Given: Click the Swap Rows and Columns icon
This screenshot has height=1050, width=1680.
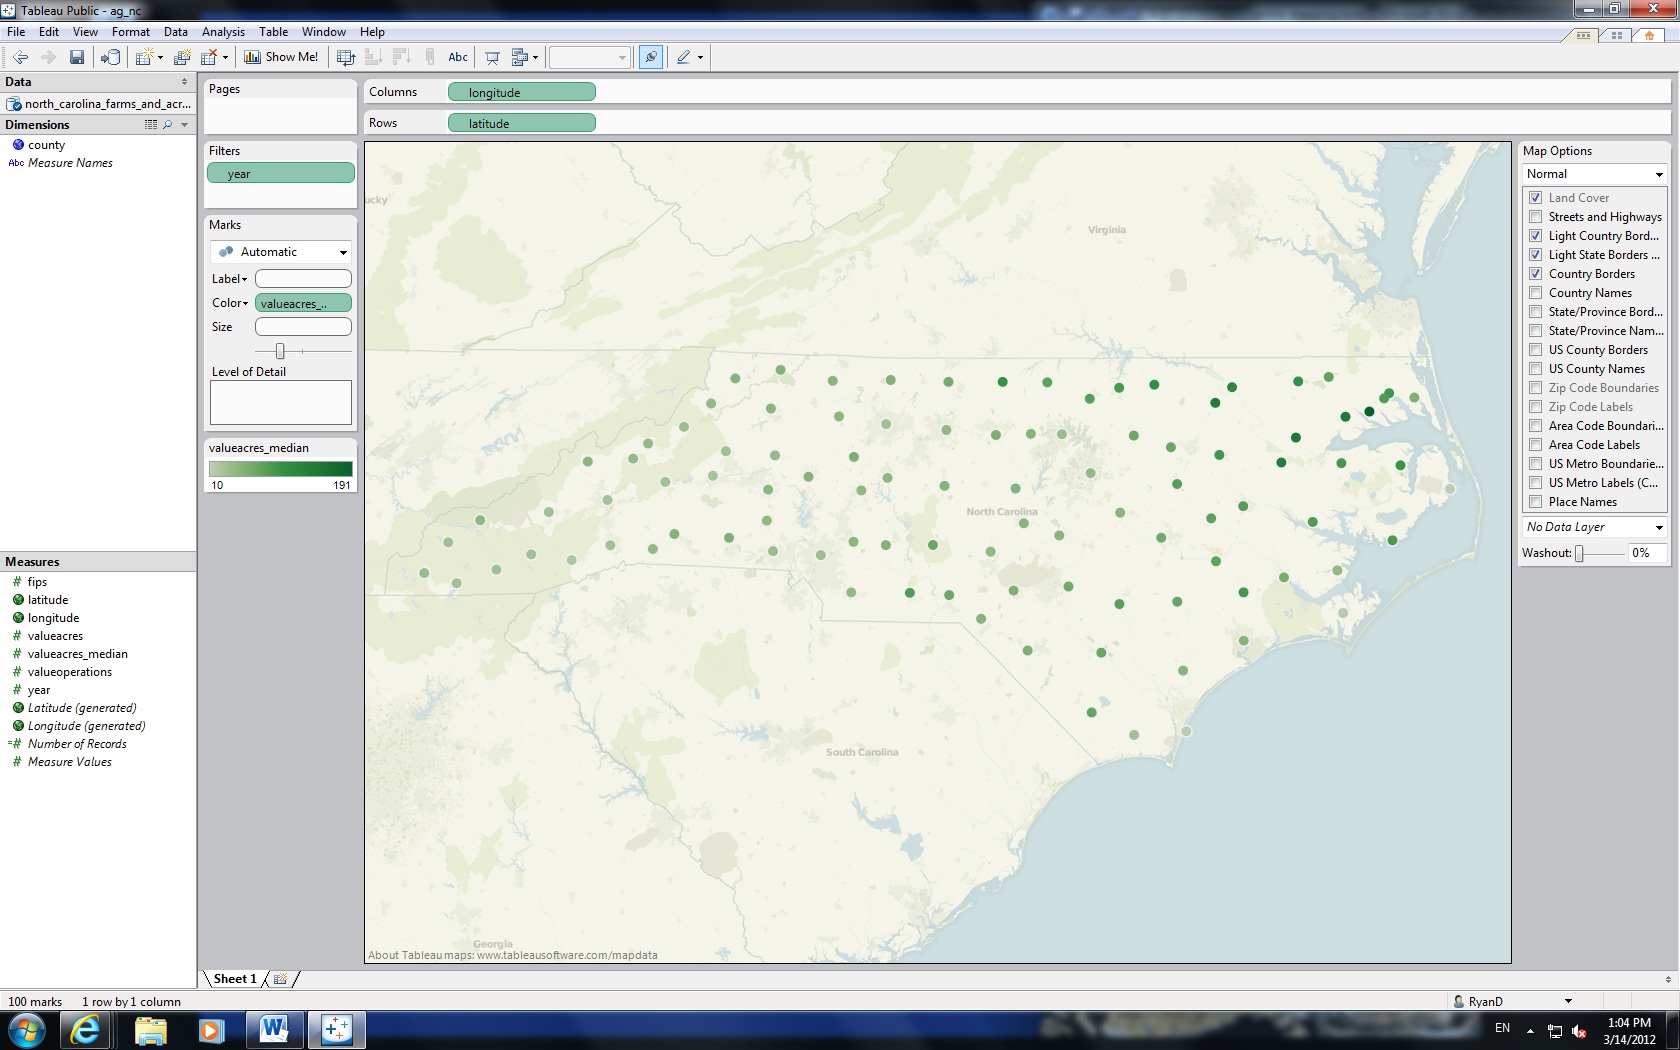Looking at the screenshot, I should [345, 57].
